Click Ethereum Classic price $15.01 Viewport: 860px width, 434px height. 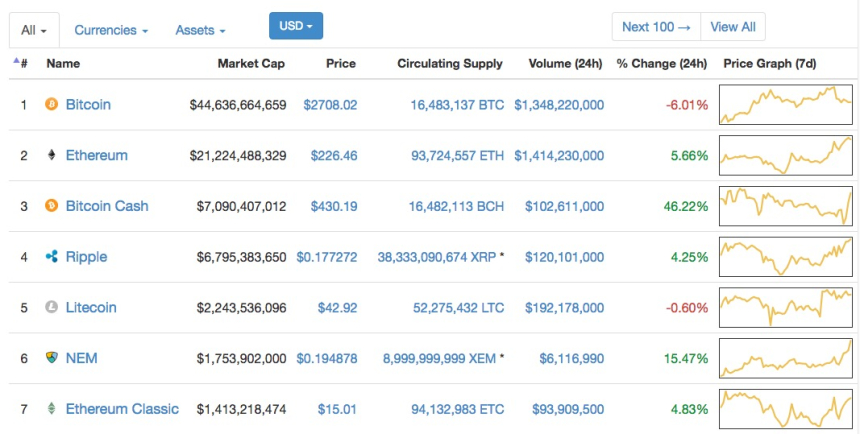click(x=337, y=409)
